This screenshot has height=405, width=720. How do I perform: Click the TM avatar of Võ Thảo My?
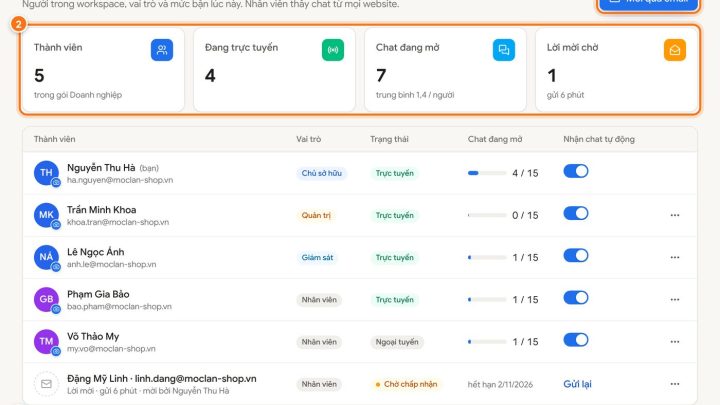[x=46, y=342]
